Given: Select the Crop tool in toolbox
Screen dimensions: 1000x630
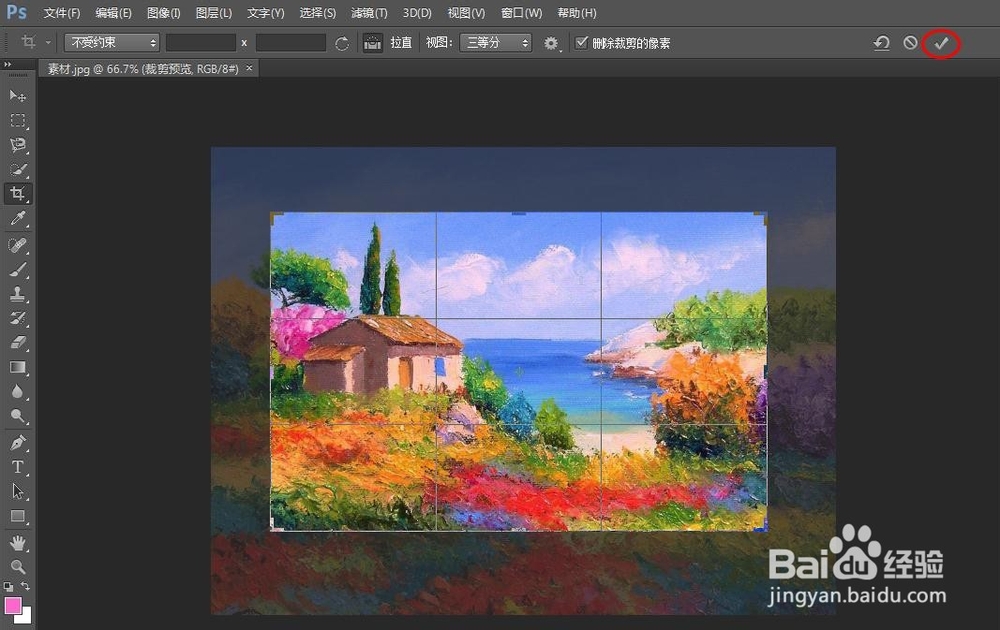Looking at the screenshot, I should 17,194.
